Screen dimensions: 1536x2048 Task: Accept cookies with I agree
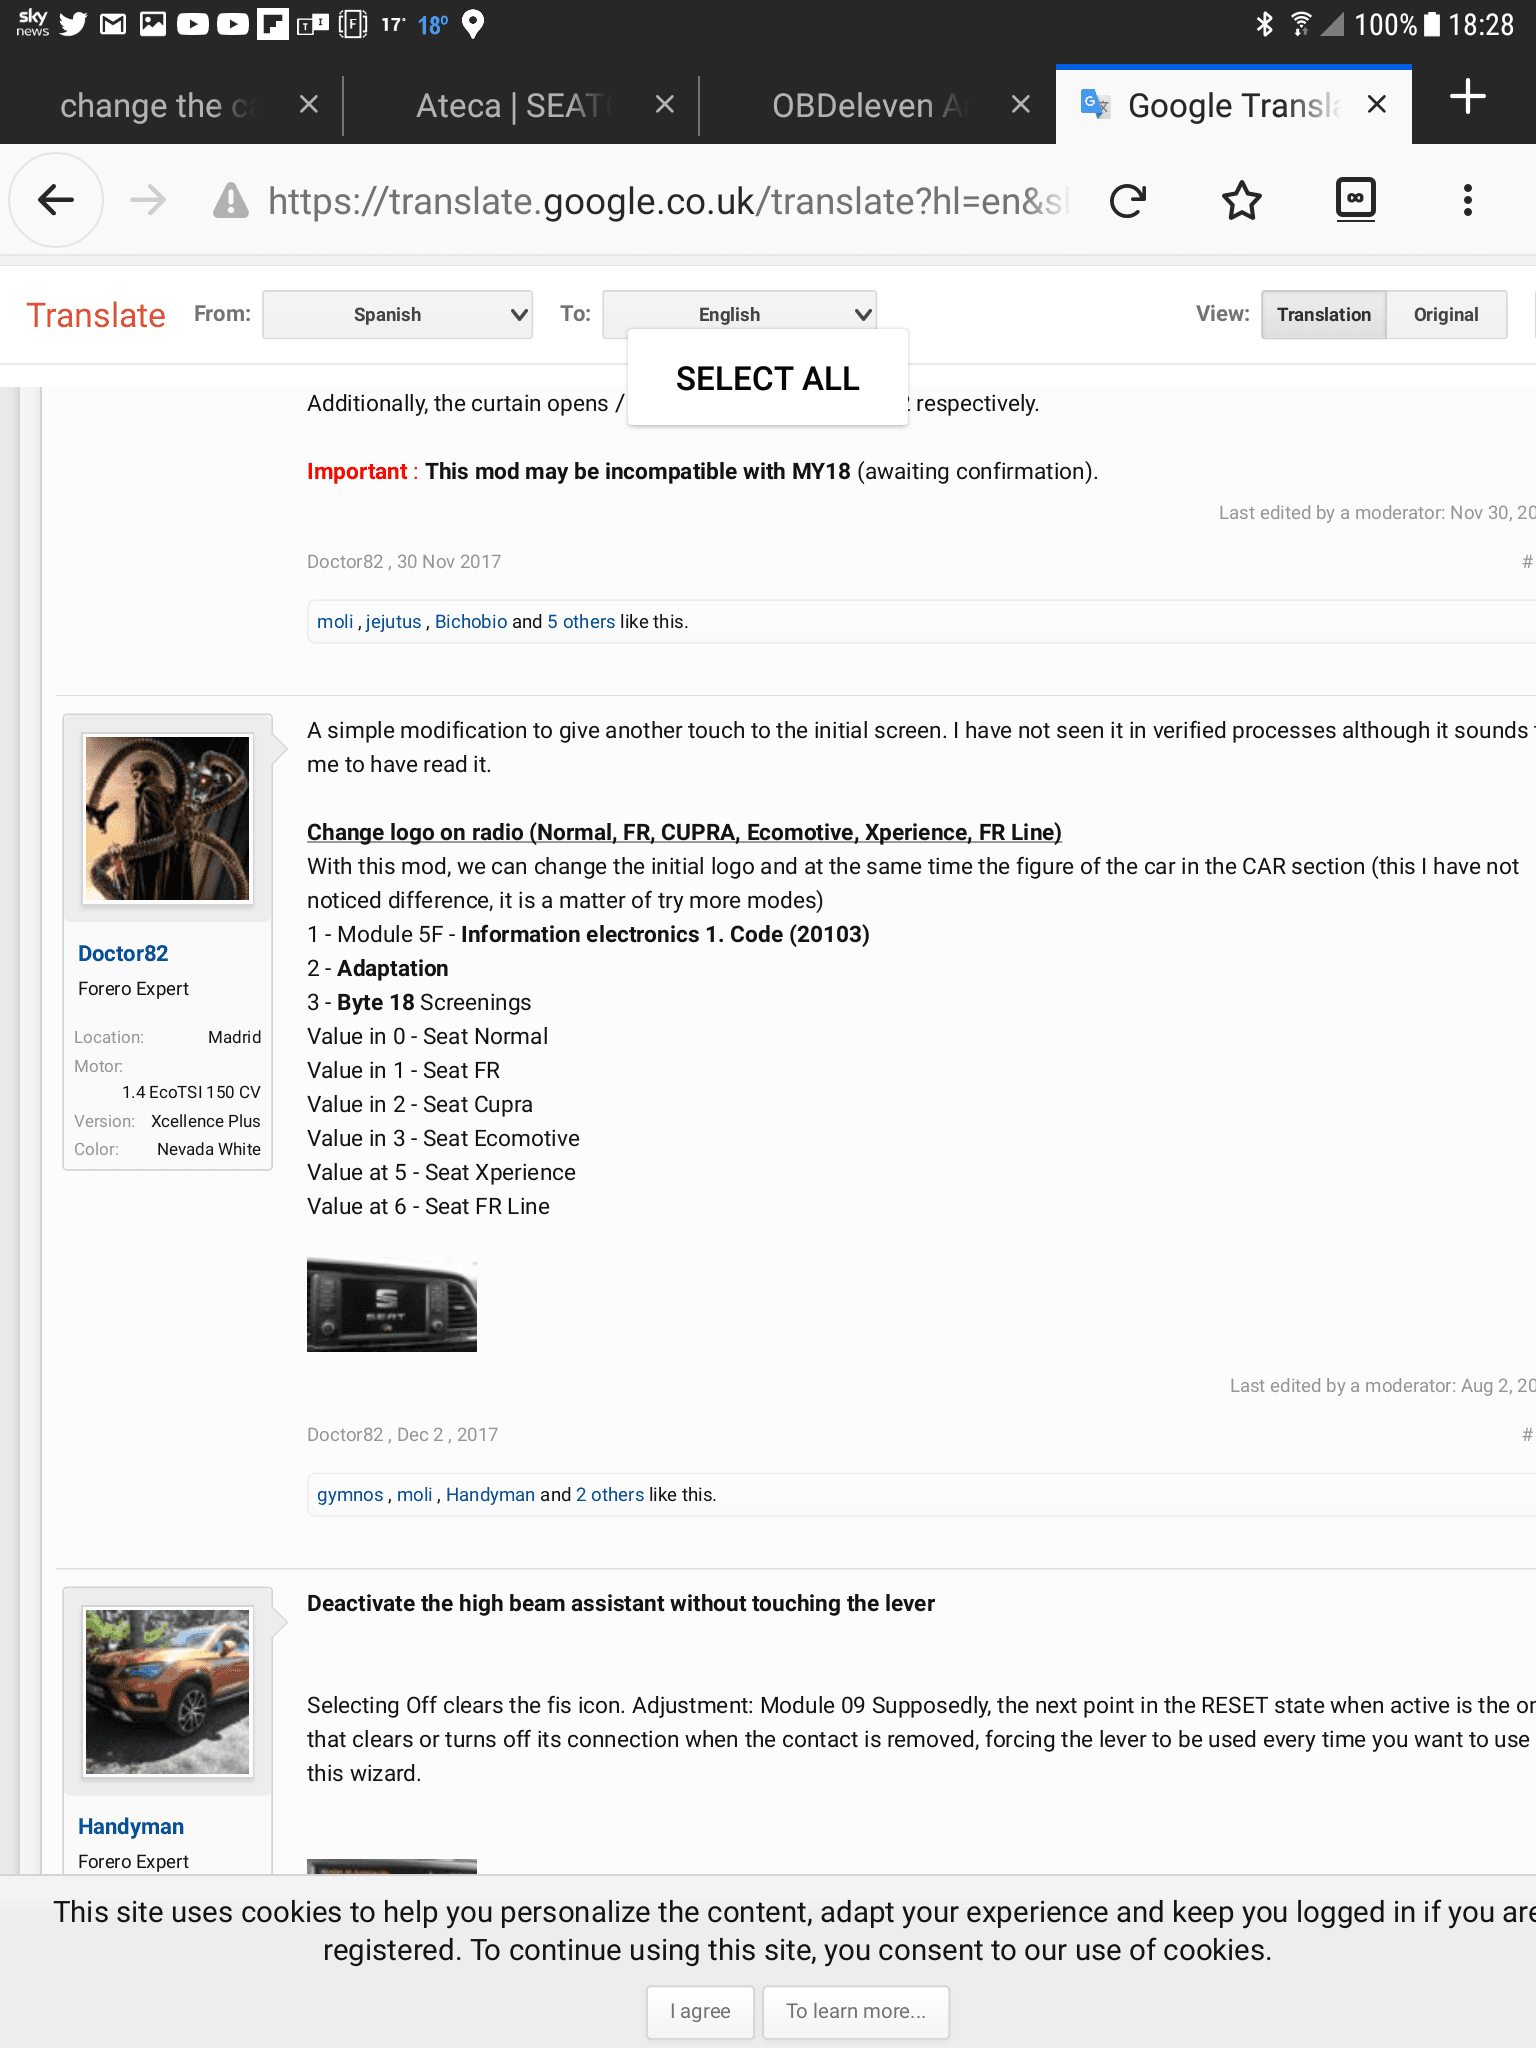(x=700, y=2011)
